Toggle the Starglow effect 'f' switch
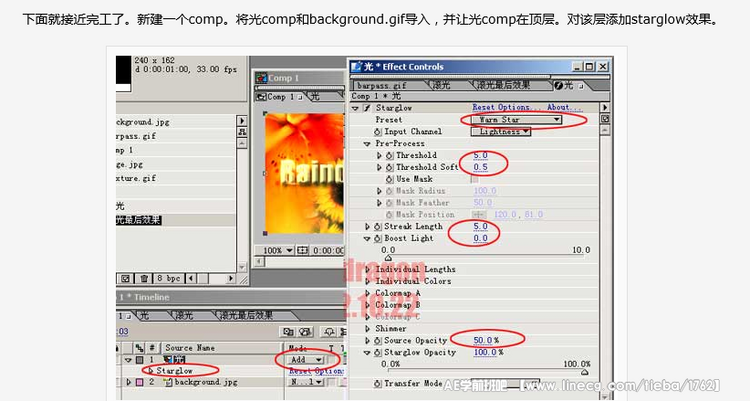The image size is (750, 401). tap(367, 108)
